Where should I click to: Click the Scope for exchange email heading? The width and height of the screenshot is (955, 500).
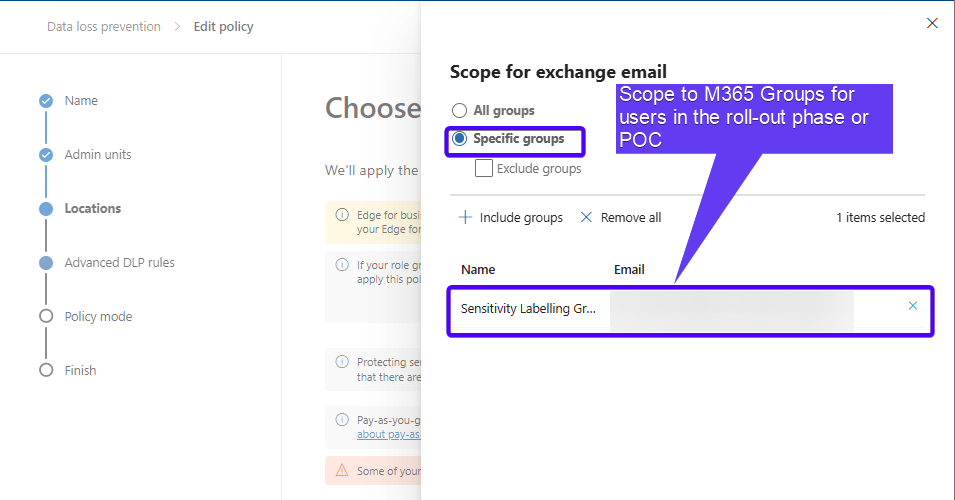[x=559, y=72]
